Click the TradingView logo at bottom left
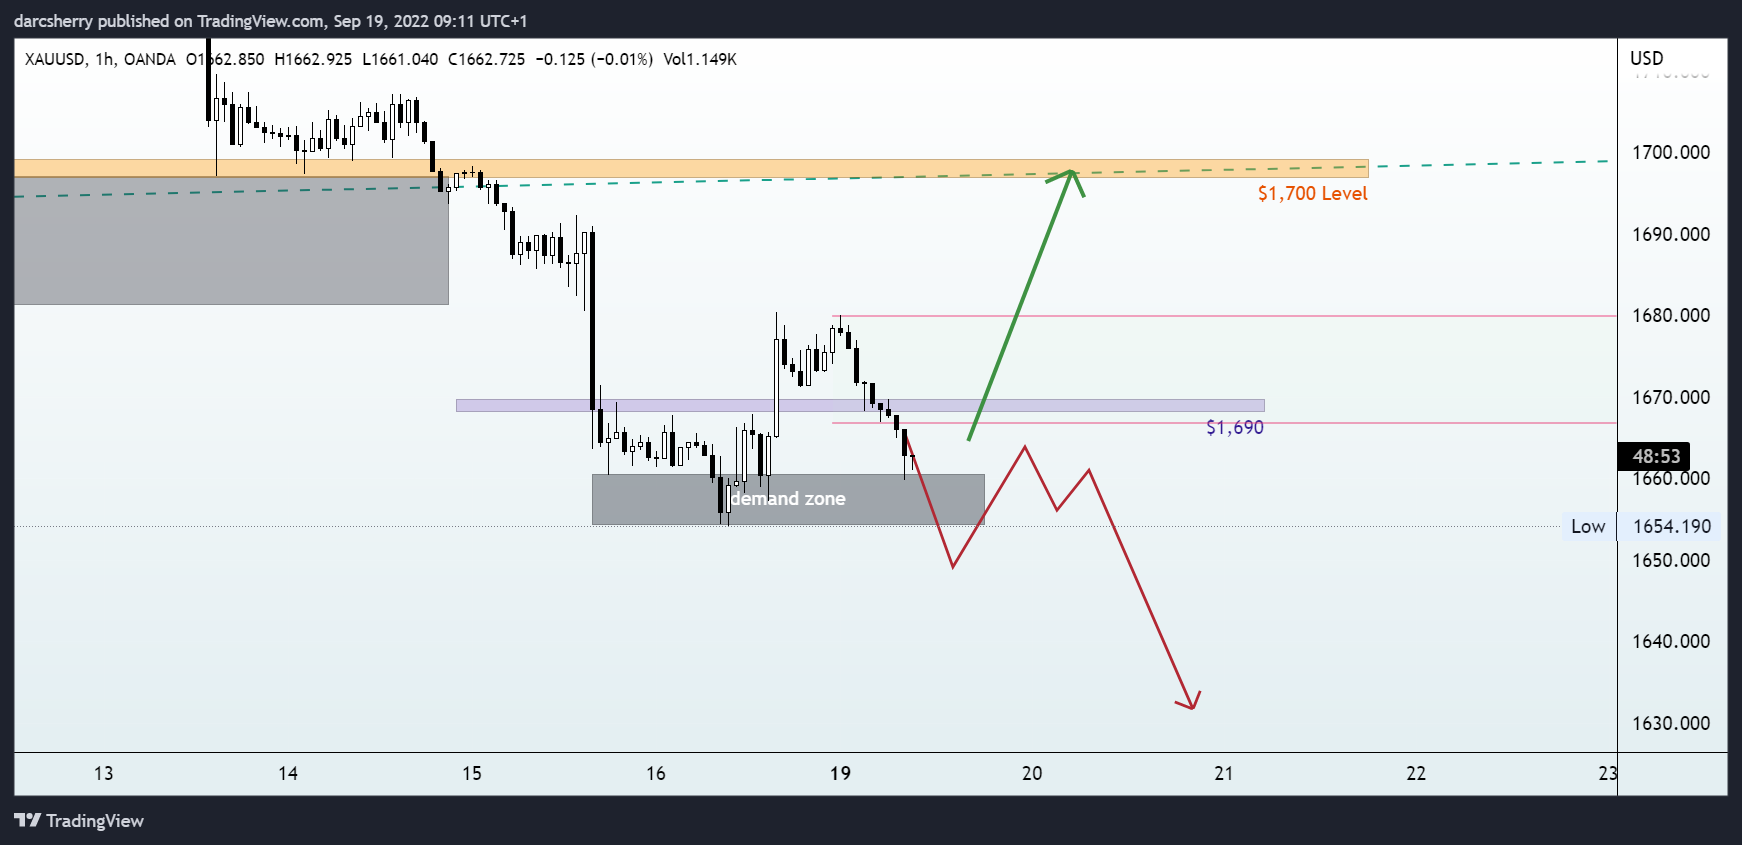Viewport: 1742px width, 845px height. click(x=79, y=821)
